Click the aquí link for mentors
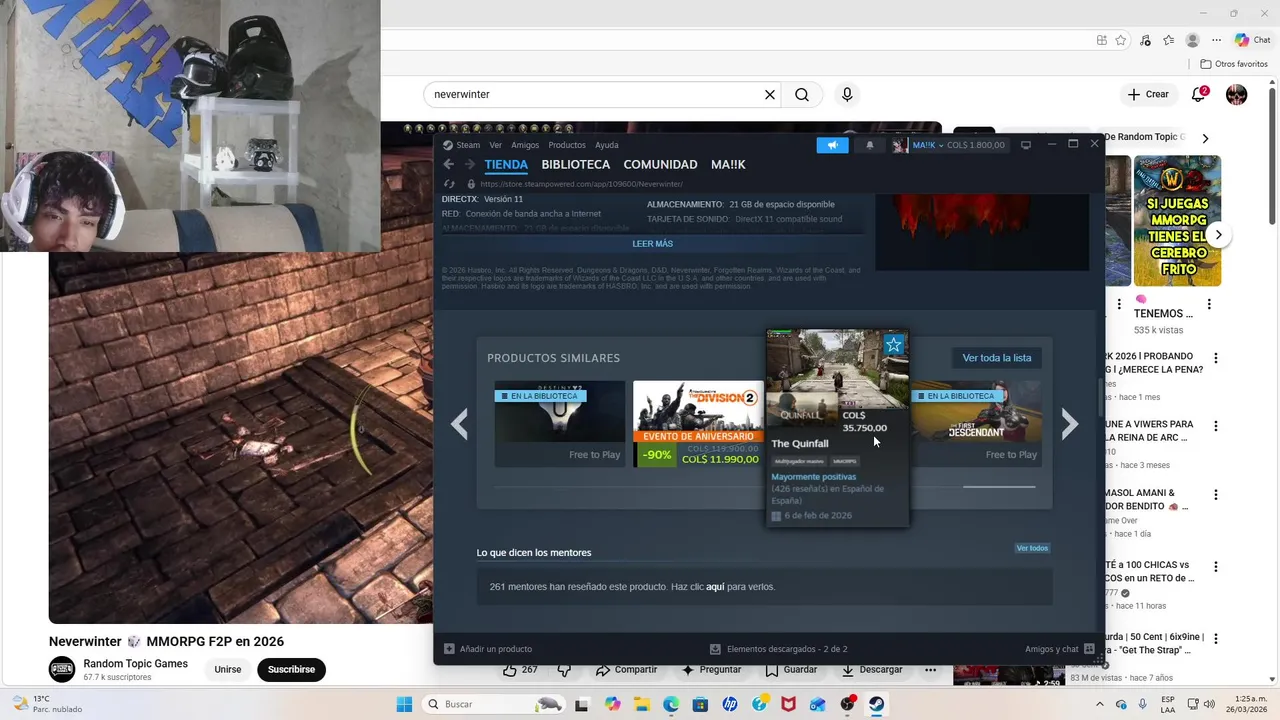Screen dimensions: 1280x720 715,587
